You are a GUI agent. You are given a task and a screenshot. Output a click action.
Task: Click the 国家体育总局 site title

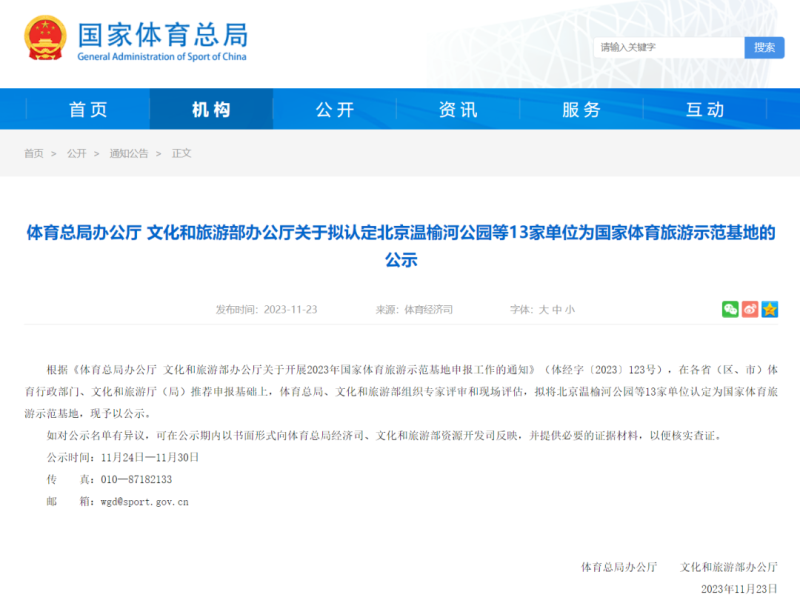tap(162, 35)
